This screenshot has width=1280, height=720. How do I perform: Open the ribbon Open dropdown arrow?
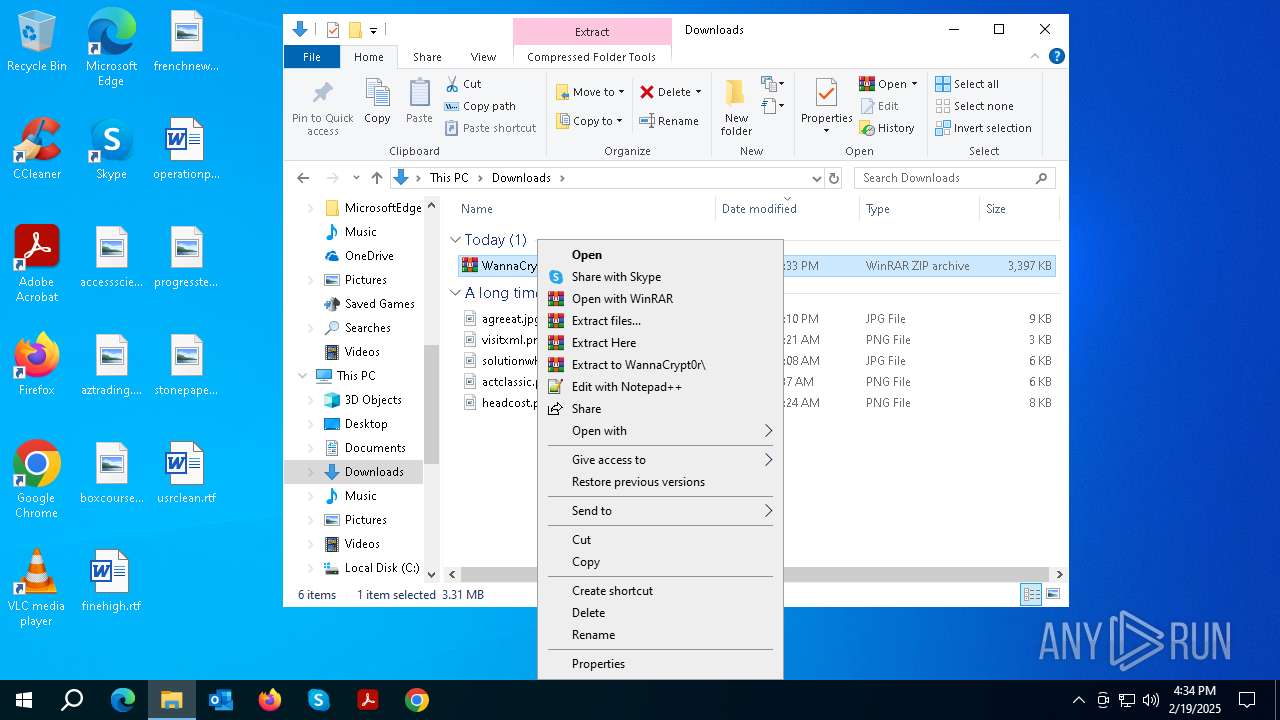point(914,84)
